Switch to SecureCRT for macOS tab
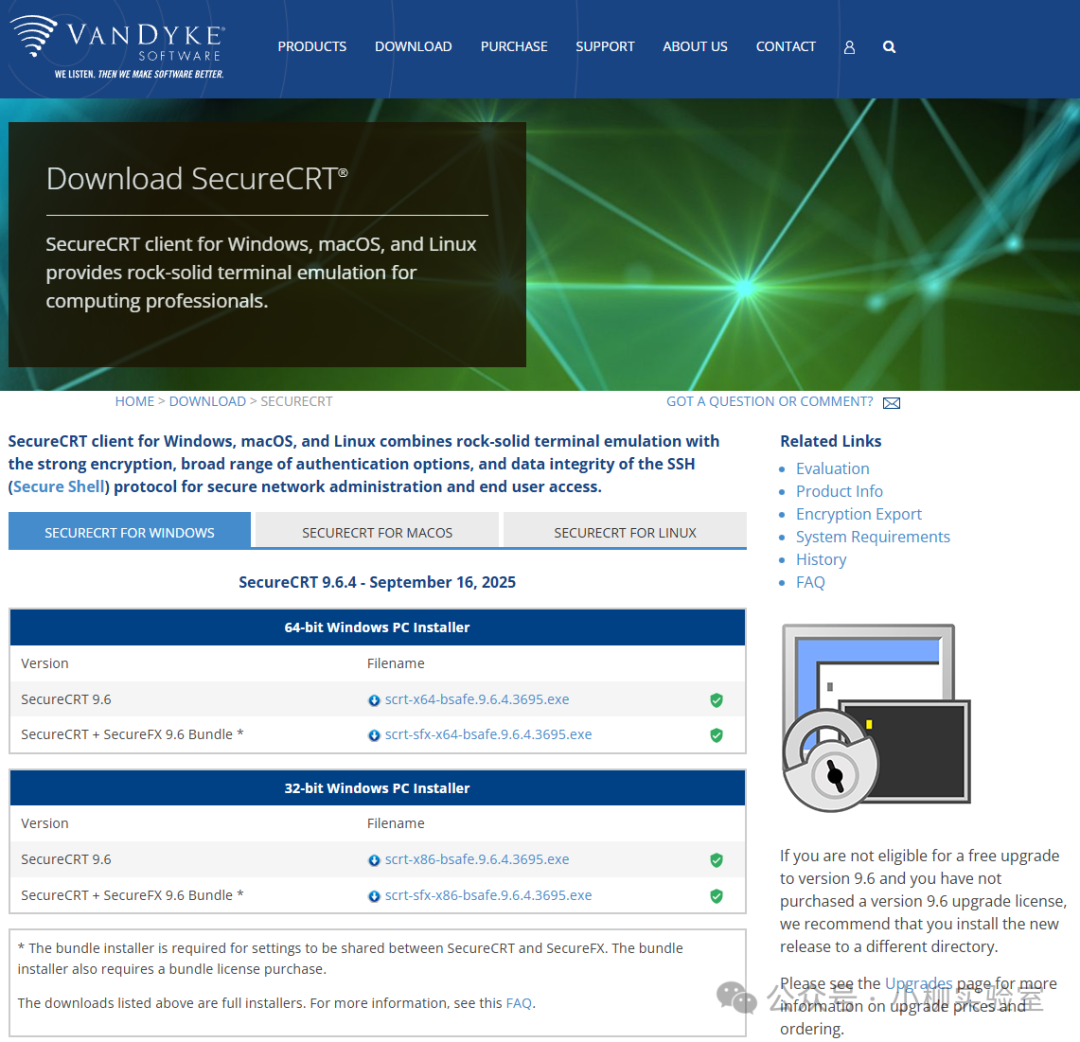The image size is (1080, 1042). point(377,532)
